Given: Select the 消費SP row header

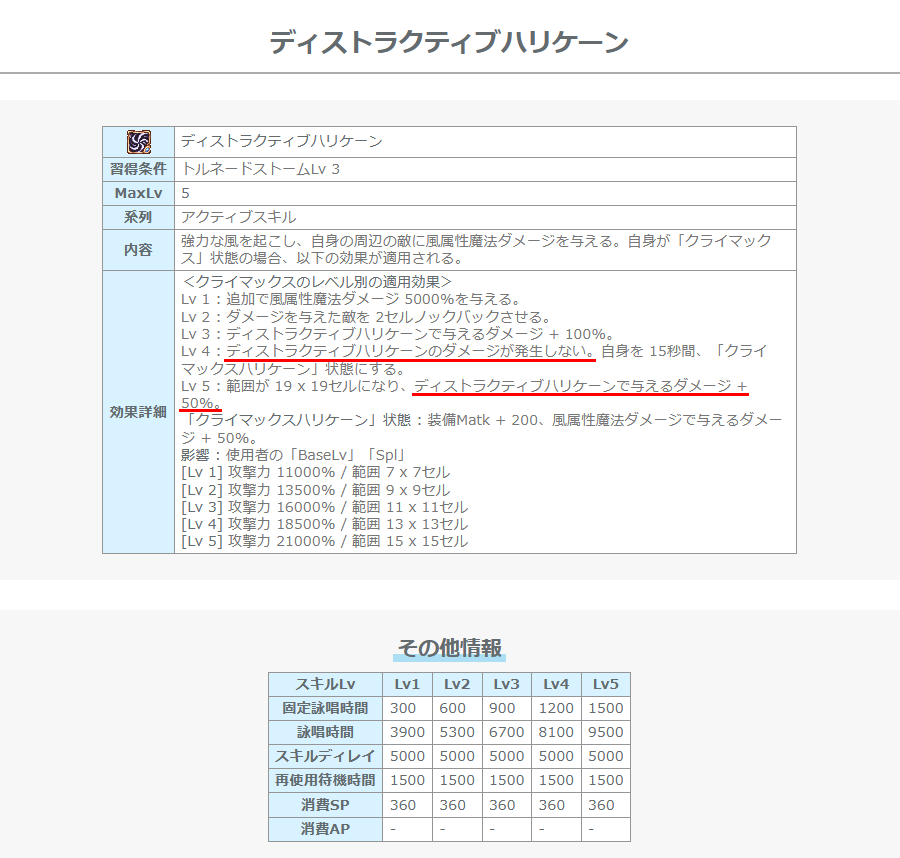Looking at the screenshot, I should pos(325,805).
